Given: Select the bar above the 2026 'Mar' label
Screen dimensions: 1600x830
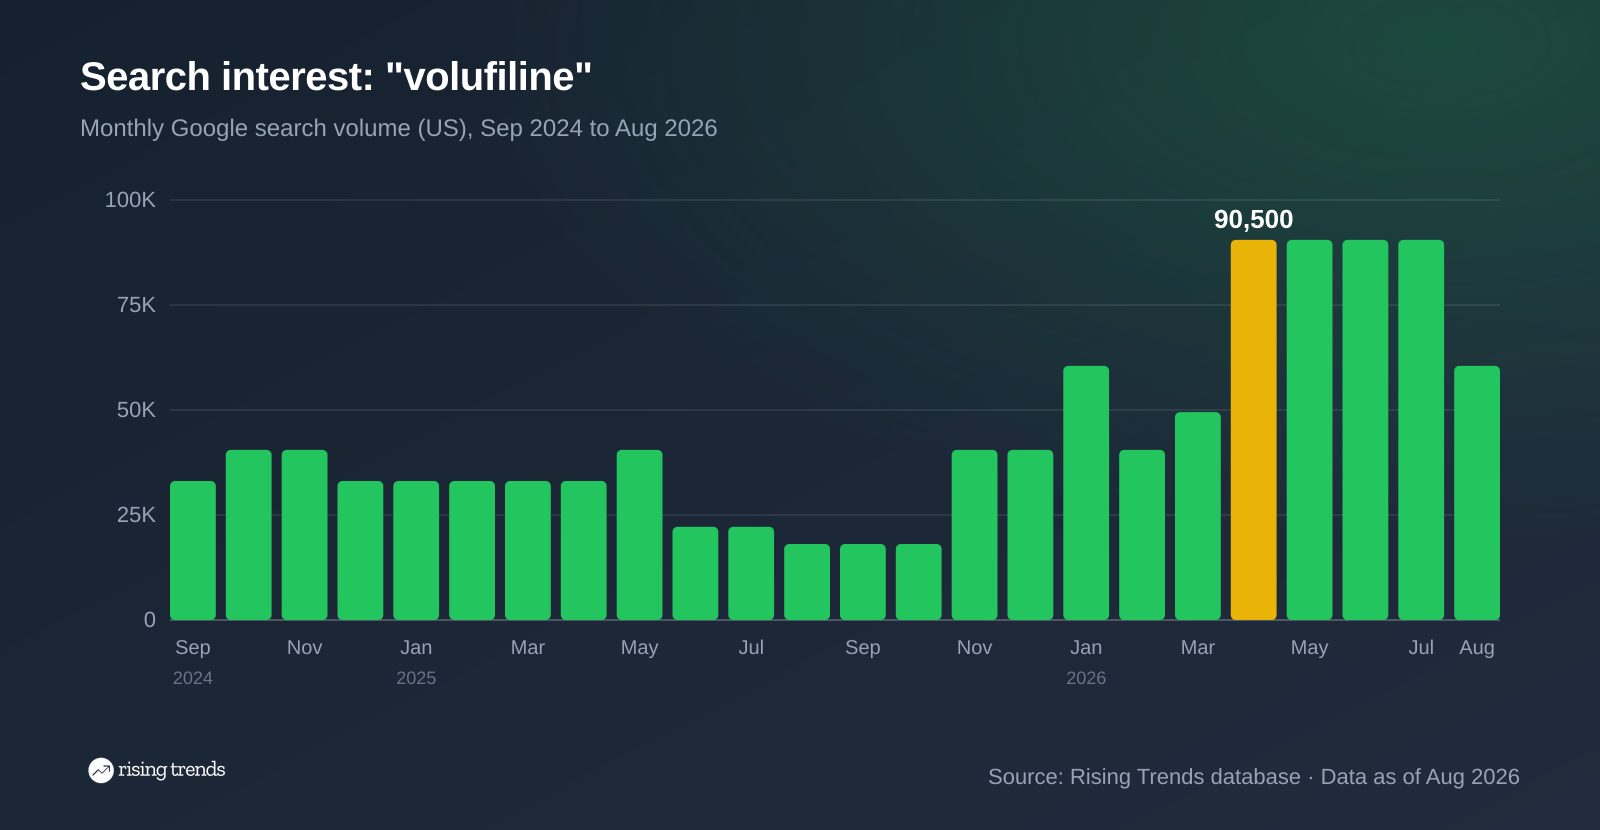Looking at the screenshot, I should [x=1198, y=516].
